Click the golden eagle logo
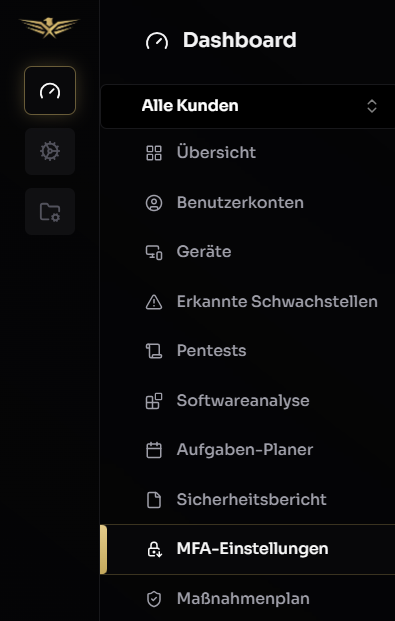395x621 pixels. (50, 28)
